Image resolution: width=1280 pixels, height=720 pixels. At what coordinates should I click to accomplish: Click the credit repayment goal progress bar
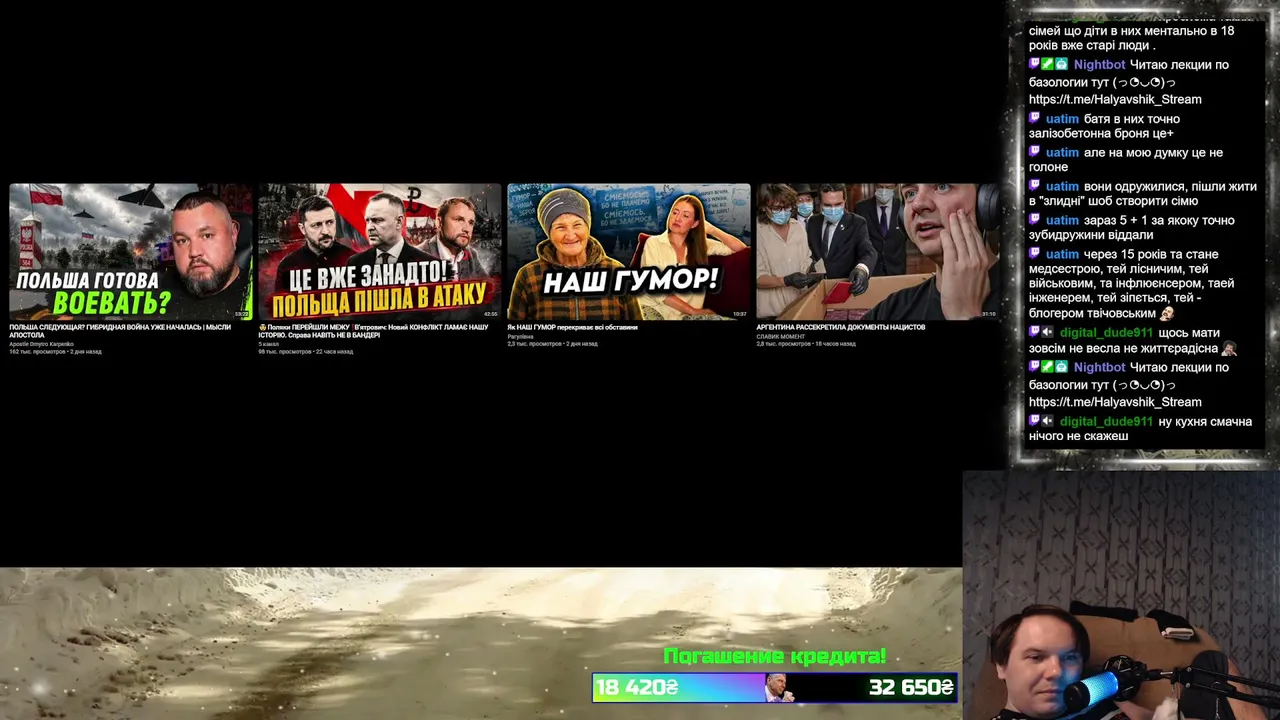click(x=775, y=688)
